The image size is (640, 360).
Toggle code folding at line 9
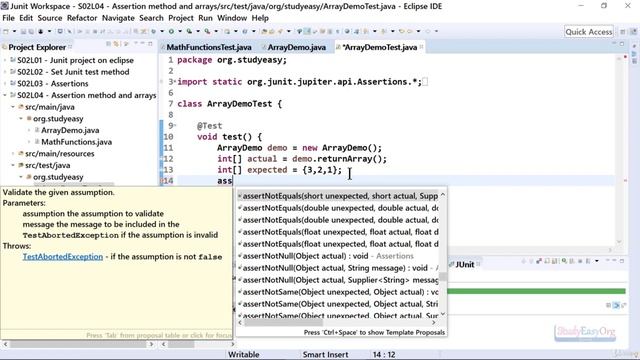(175, 126)
